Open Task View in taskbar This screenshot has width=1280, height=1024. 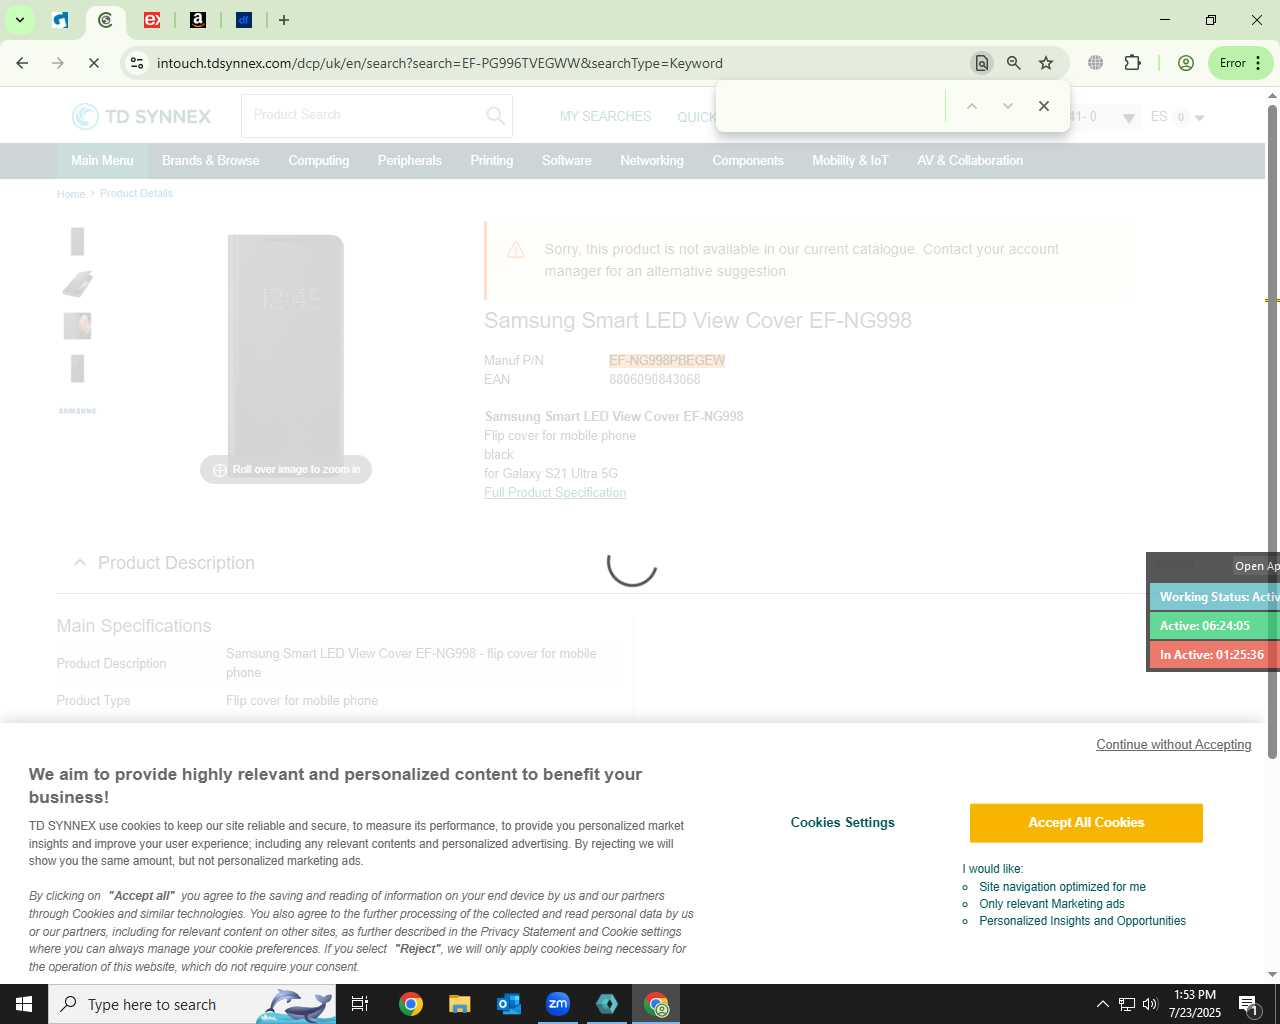(x=360, y=1004)
